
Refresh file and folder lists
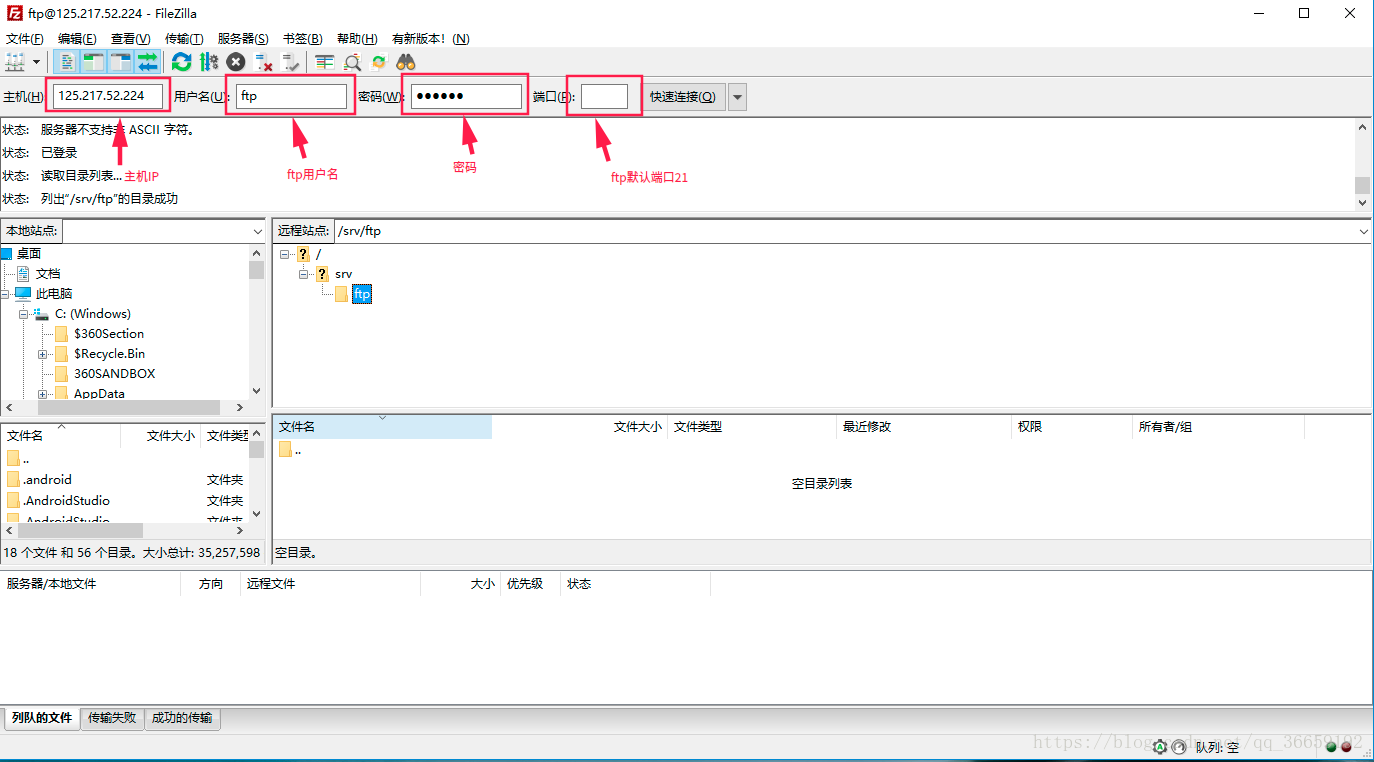tap(181, 62)
